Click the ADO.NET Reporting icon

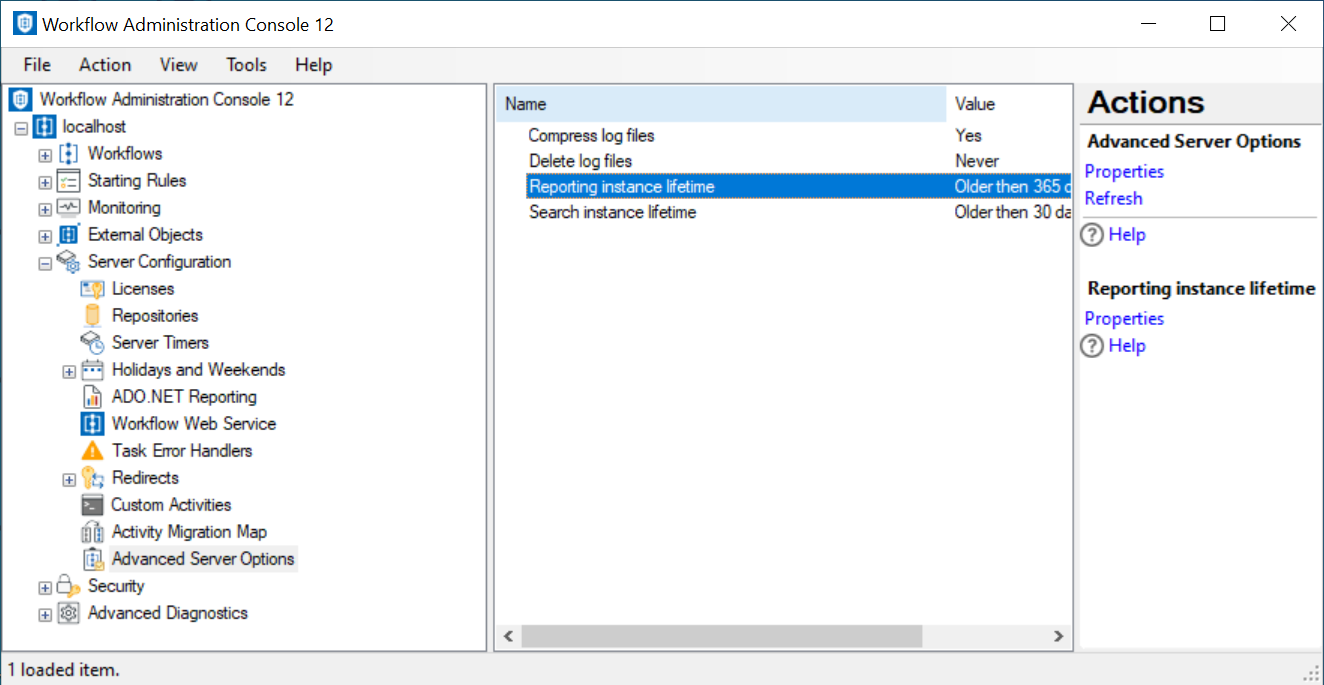pos(93,397)
